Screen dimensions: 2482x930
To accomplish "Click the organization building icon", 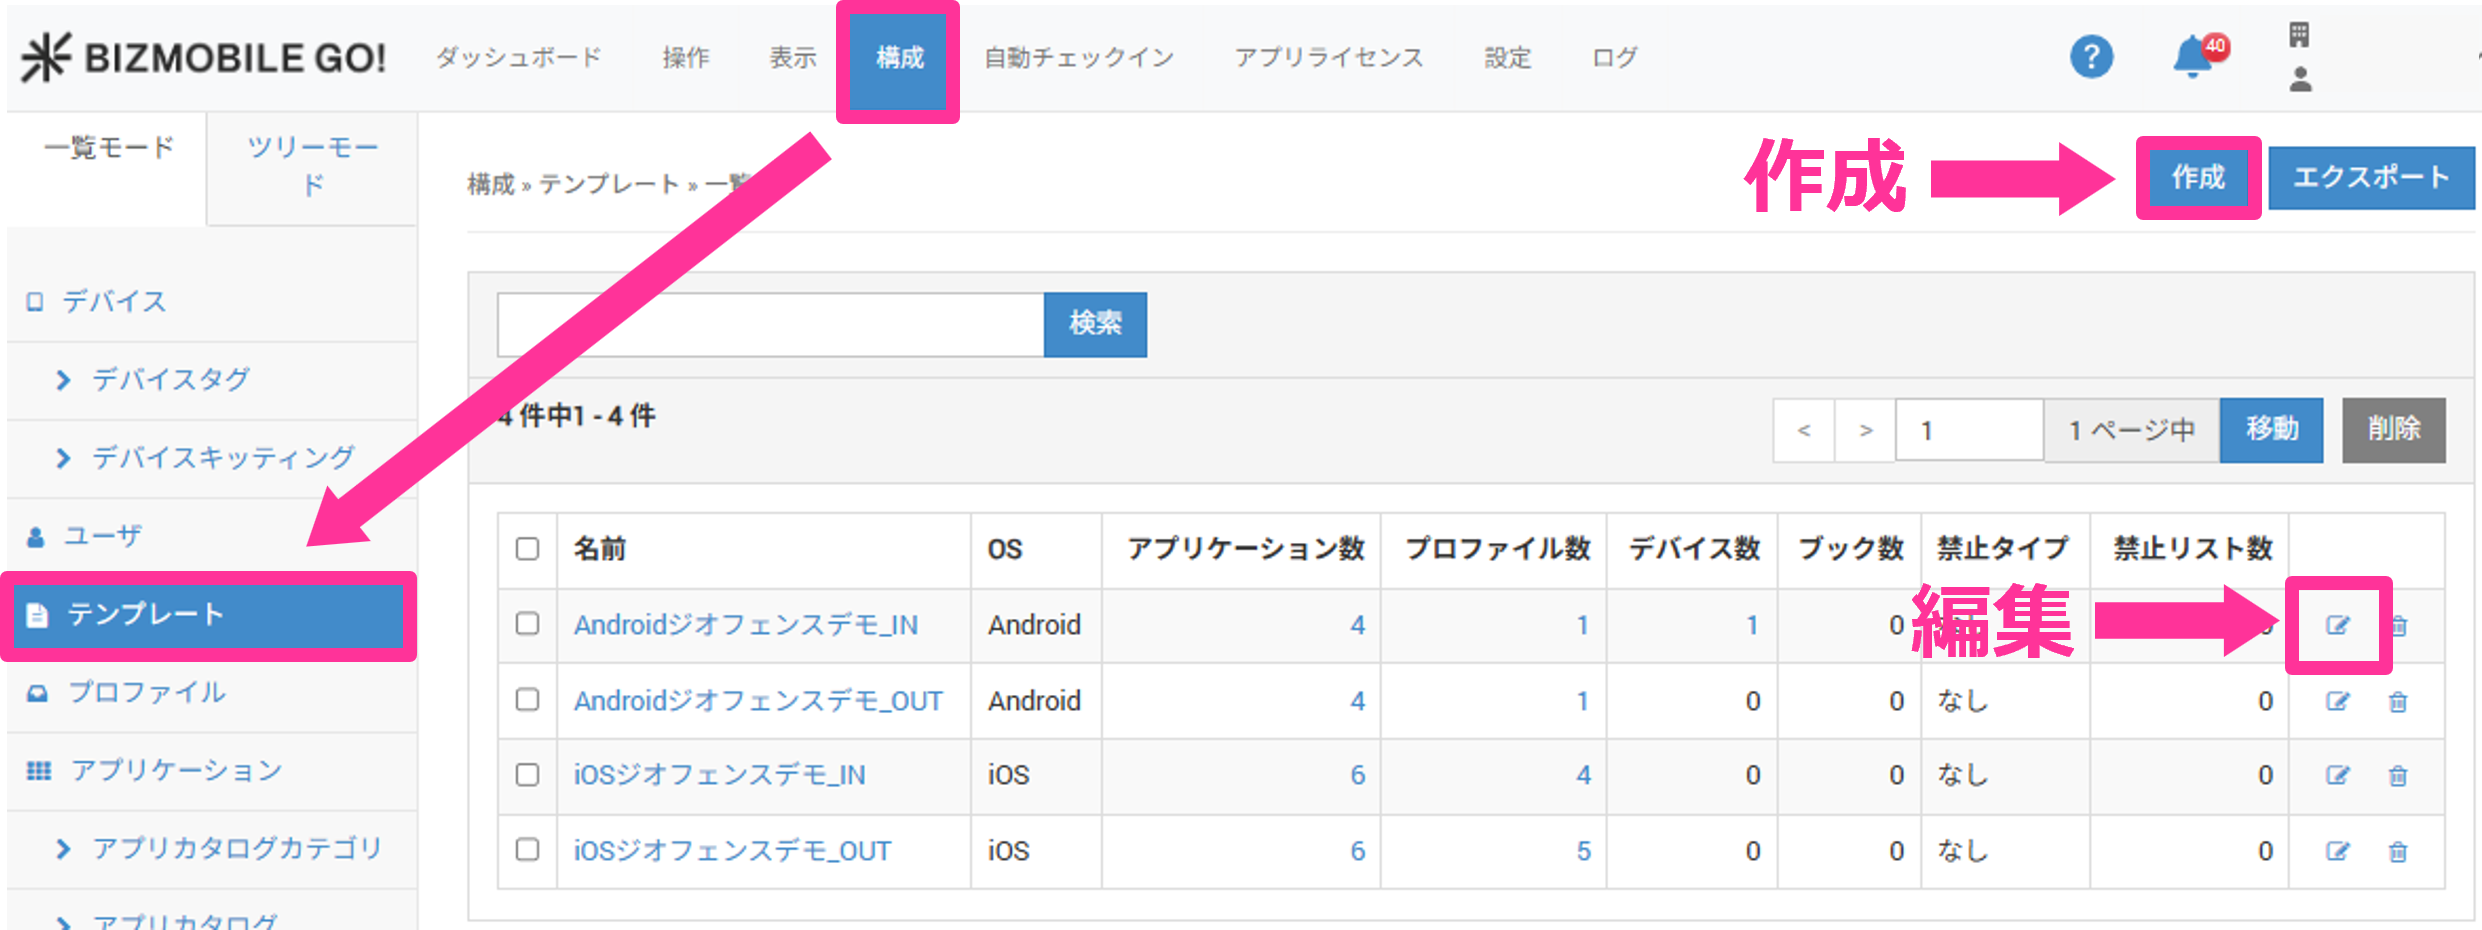I will tap(2299, 35).
